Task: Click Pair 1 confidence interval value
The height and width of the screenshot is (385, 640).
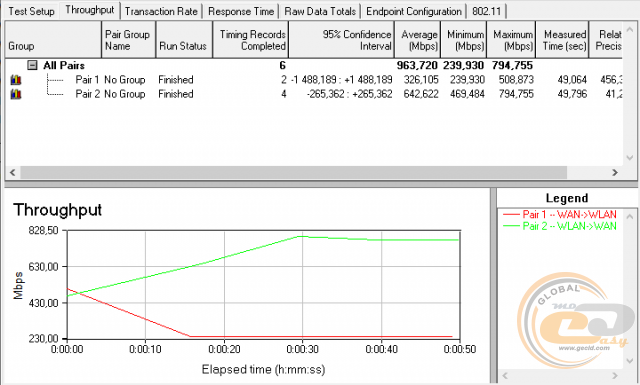Action: [x=341, y=80]
